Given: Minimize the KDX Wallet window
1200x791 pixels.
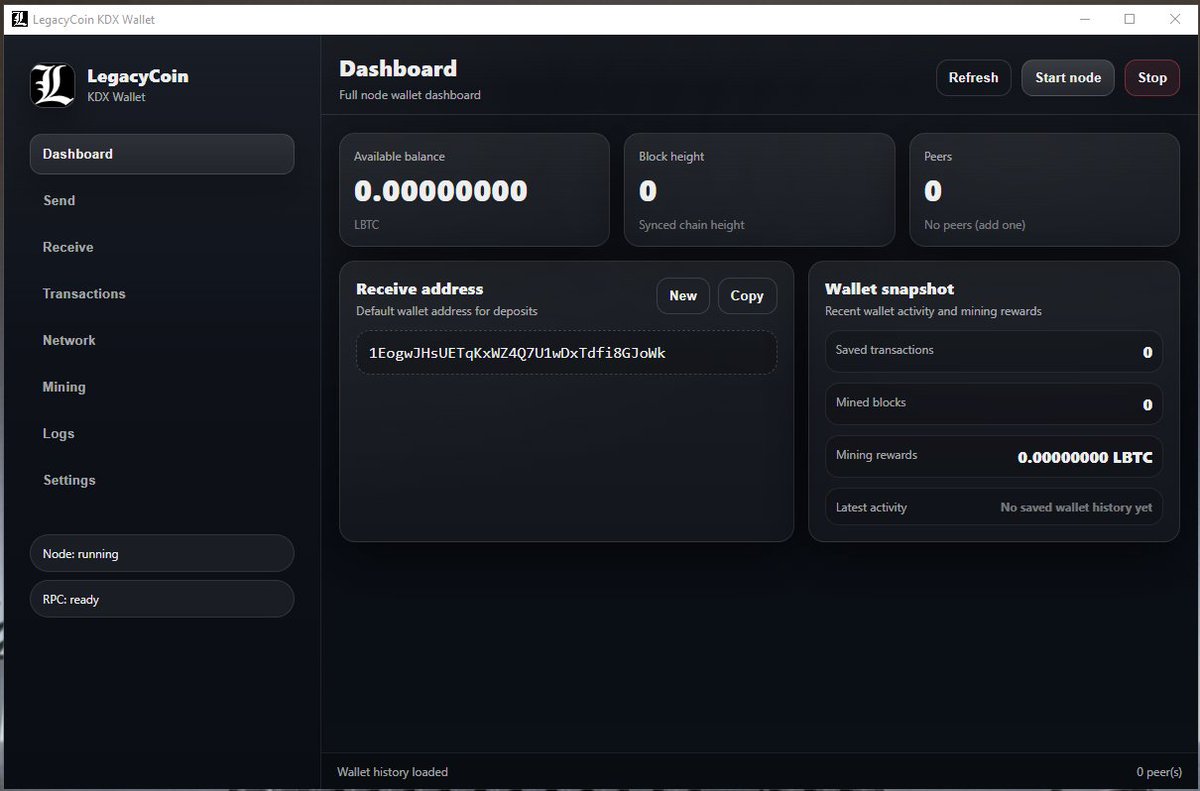Looking at the screenshot, I should pos(1086,19).
